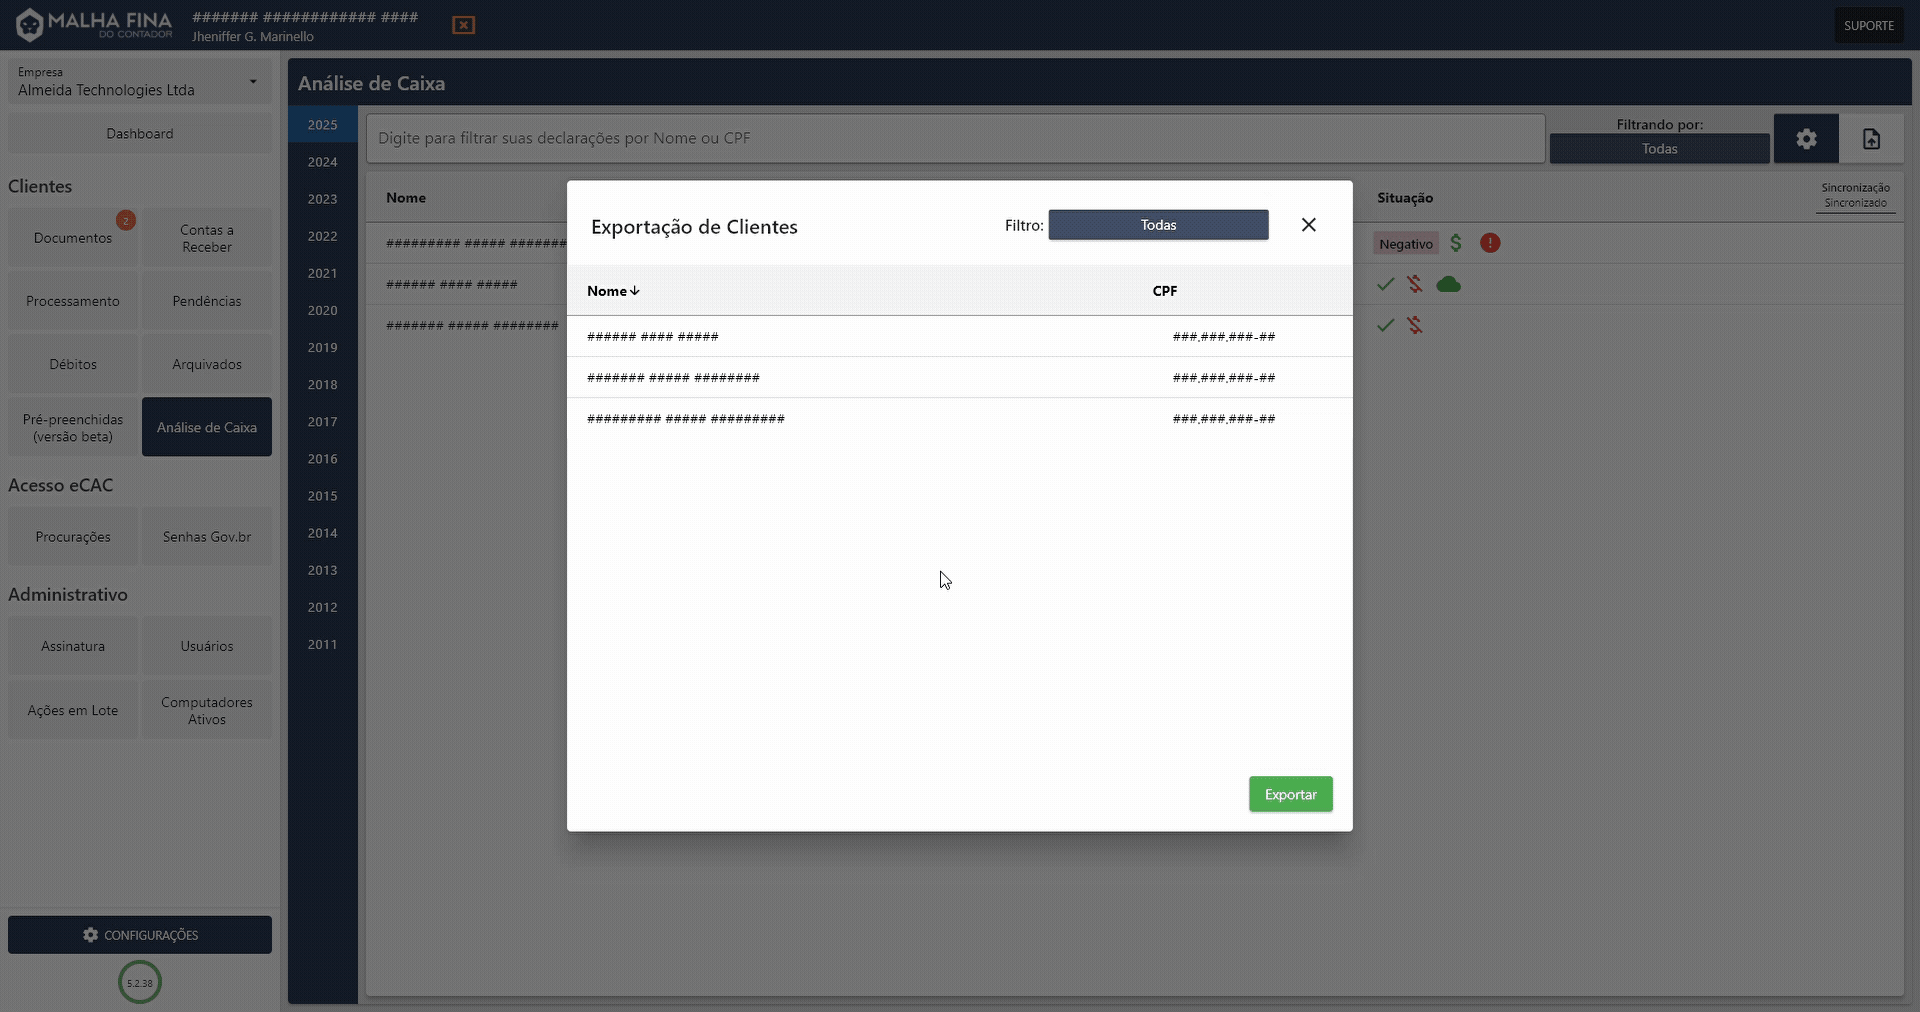Select the 2020 year tab

pyautogui.click(x=322, y=310)
